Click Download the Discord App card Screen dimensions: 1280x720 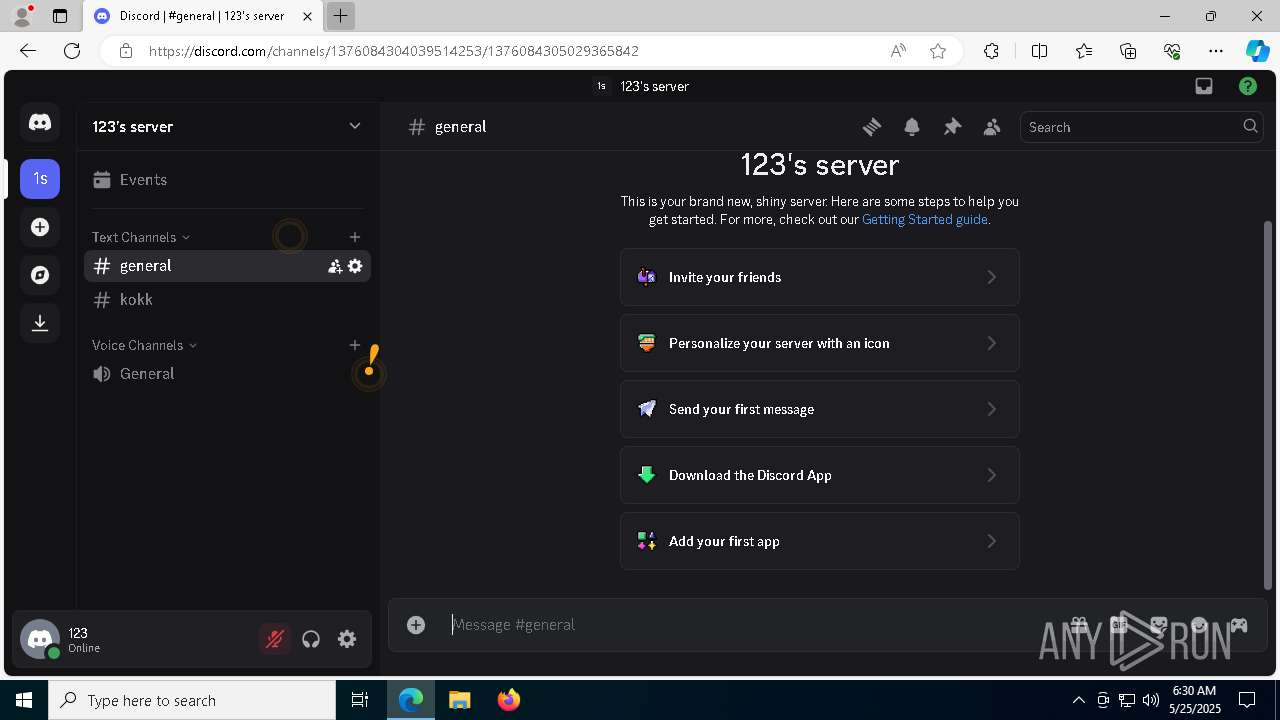click(820, 475)
